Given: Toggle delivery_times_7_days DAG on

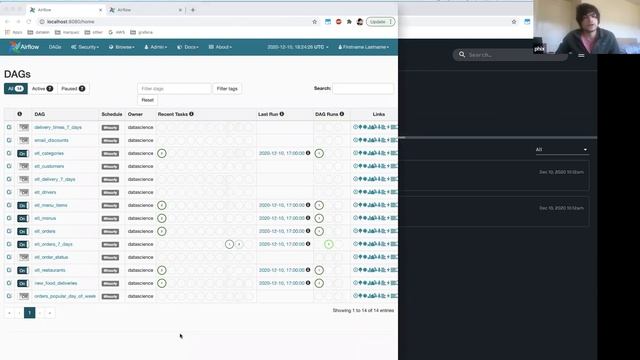Looking at the screenshot, I should coord(23,127).
